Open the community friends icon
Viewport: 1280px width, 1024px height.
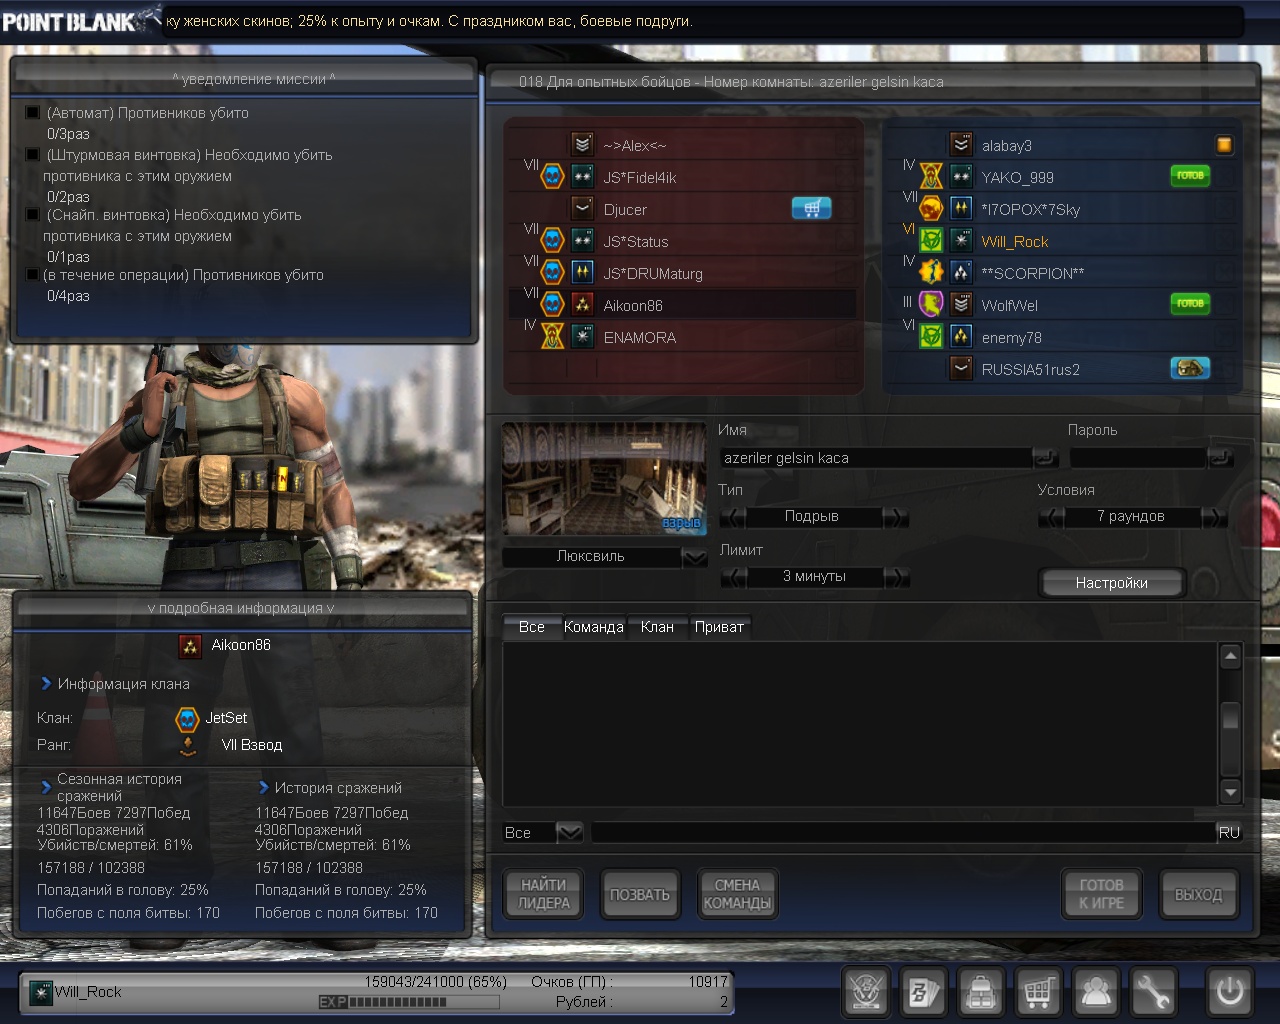[x=1096, y=992]
